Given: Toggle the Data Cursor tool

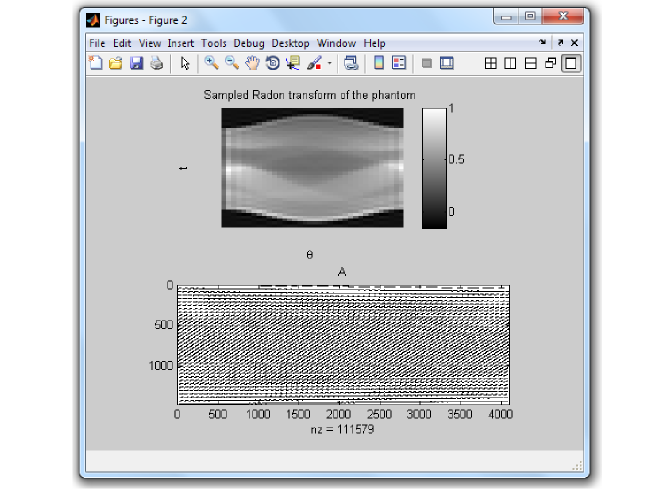Looking at the screenshot, I should click(293, 63).
